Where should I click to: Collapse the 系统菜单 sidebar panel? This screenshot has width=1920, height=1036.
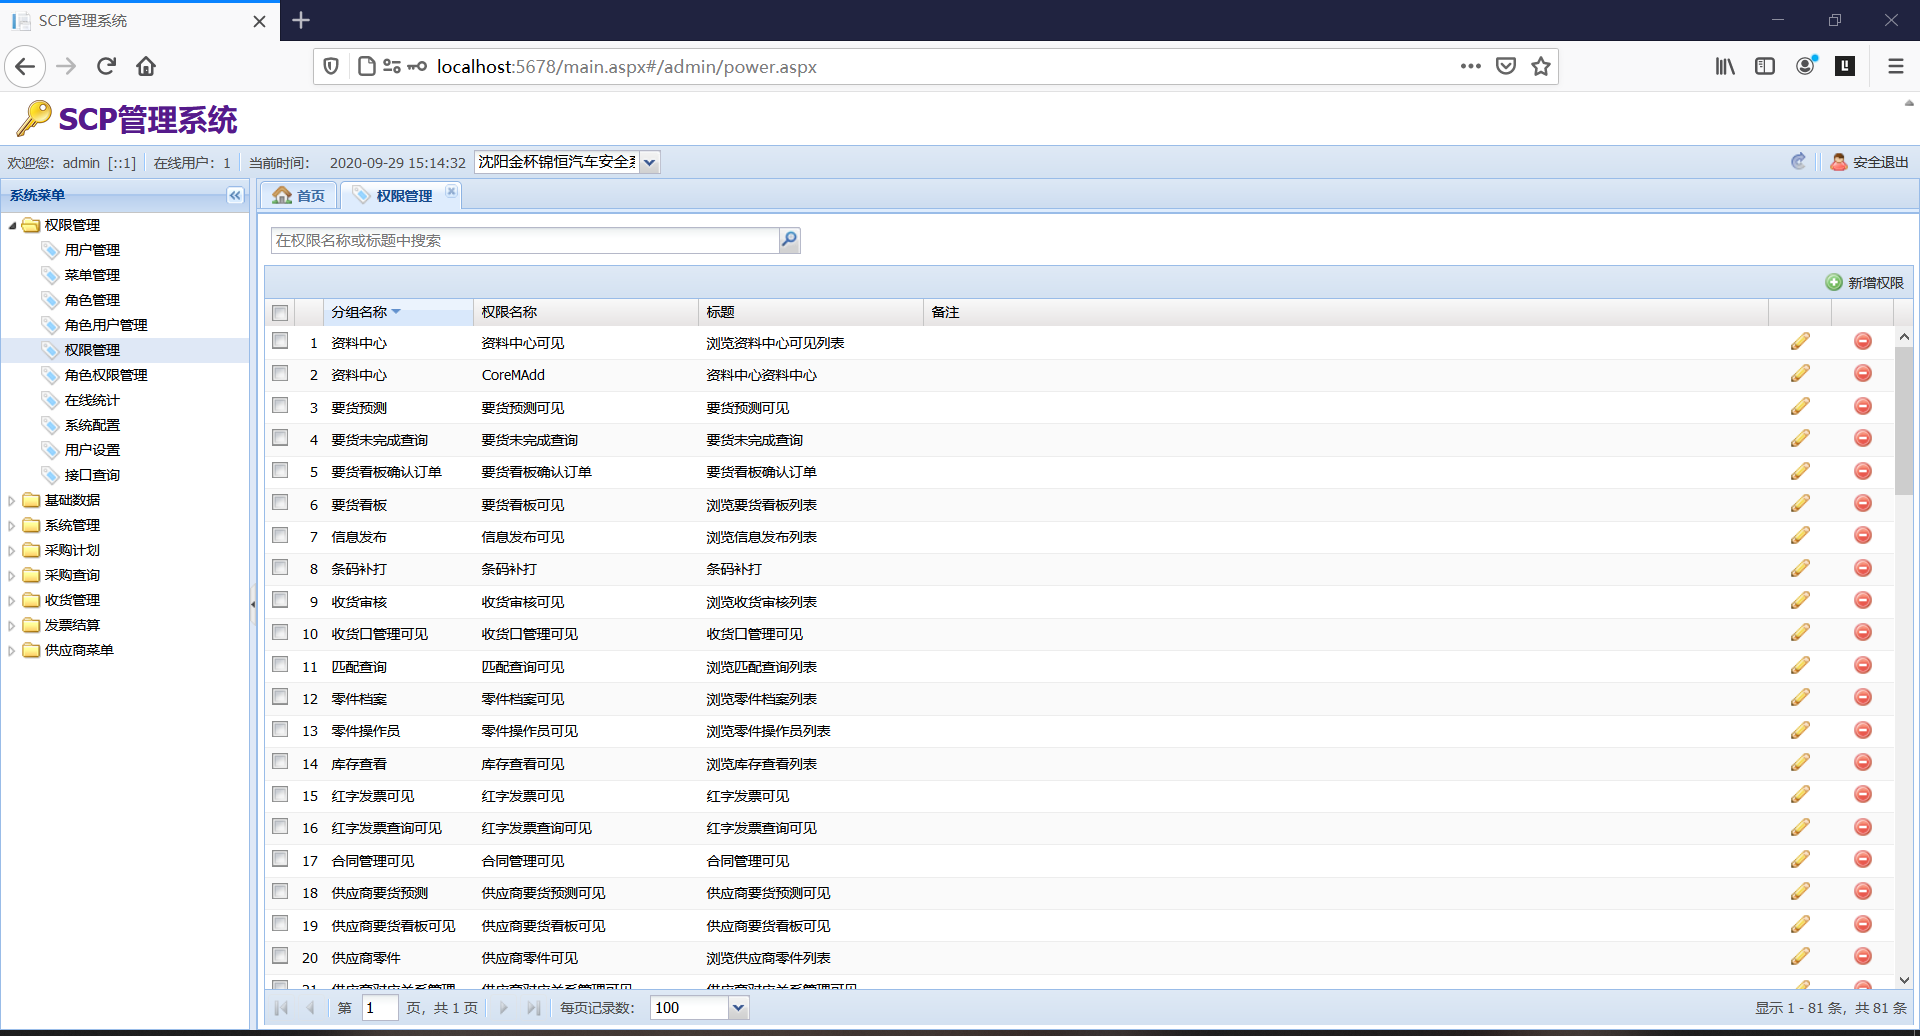click(x=235, y=195)
